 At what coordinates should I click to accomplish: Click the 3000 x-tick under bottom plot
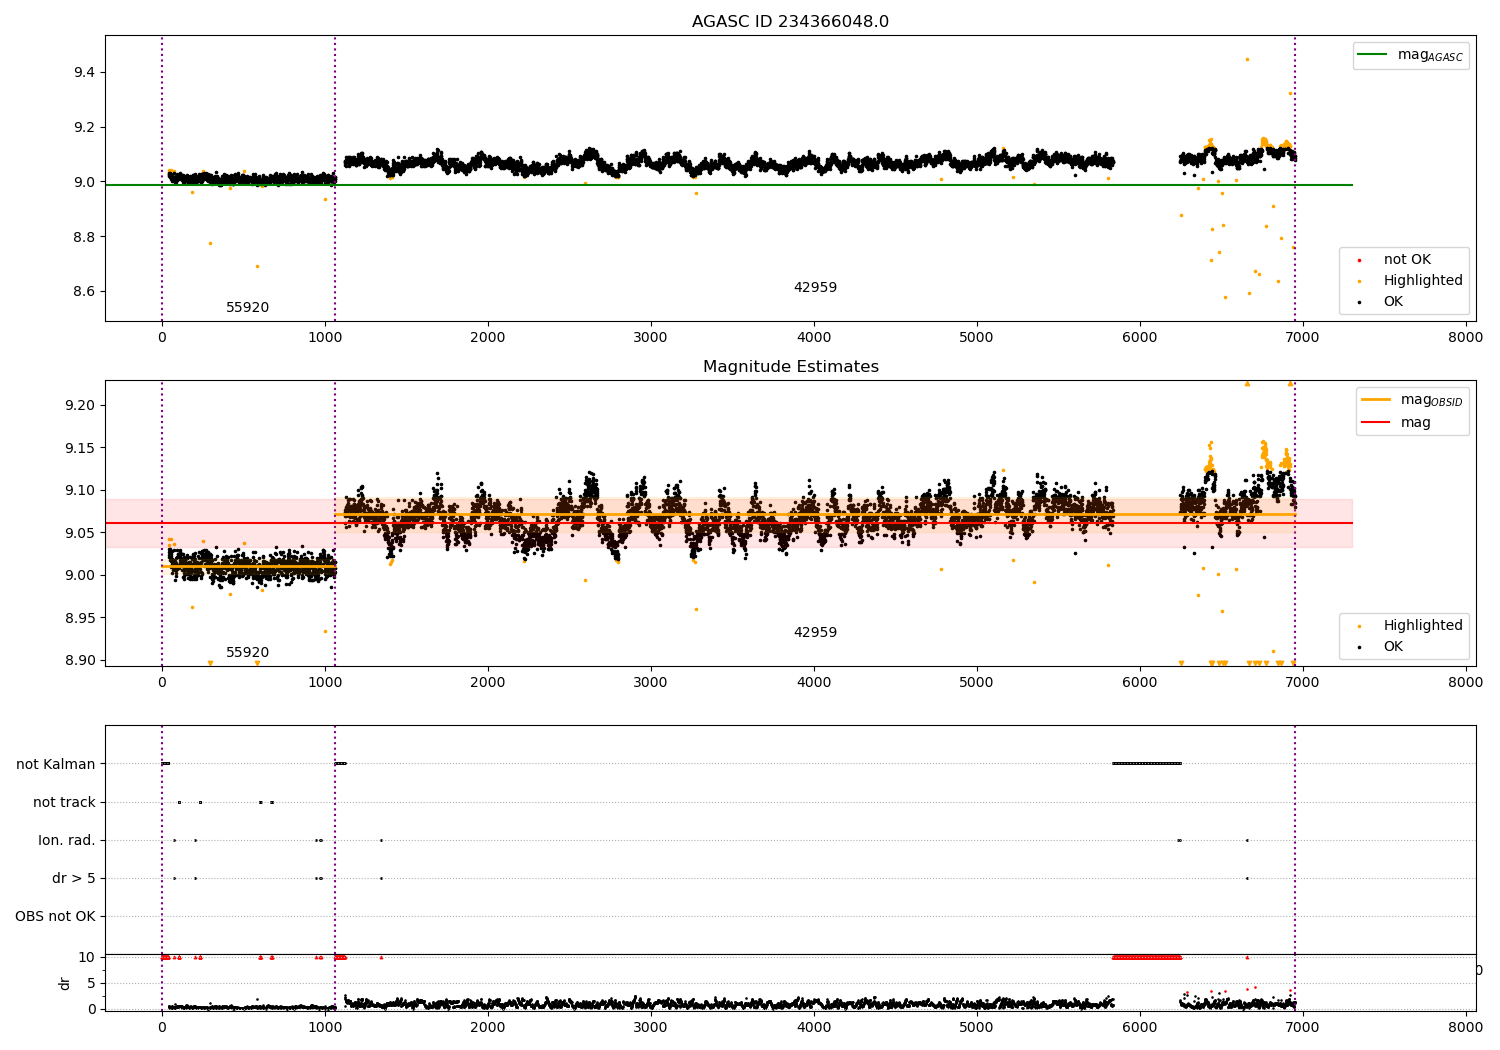(651, 1026)
